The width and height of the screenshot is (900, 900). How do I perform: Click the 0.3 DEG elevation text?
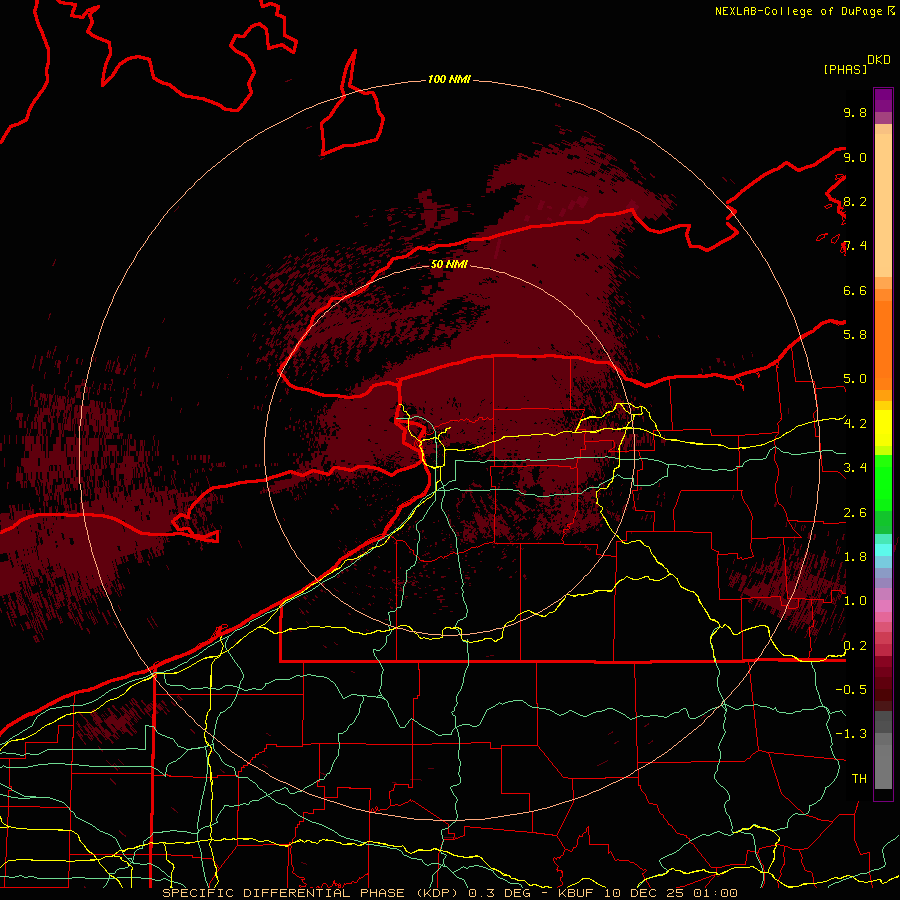pos(499,893)
